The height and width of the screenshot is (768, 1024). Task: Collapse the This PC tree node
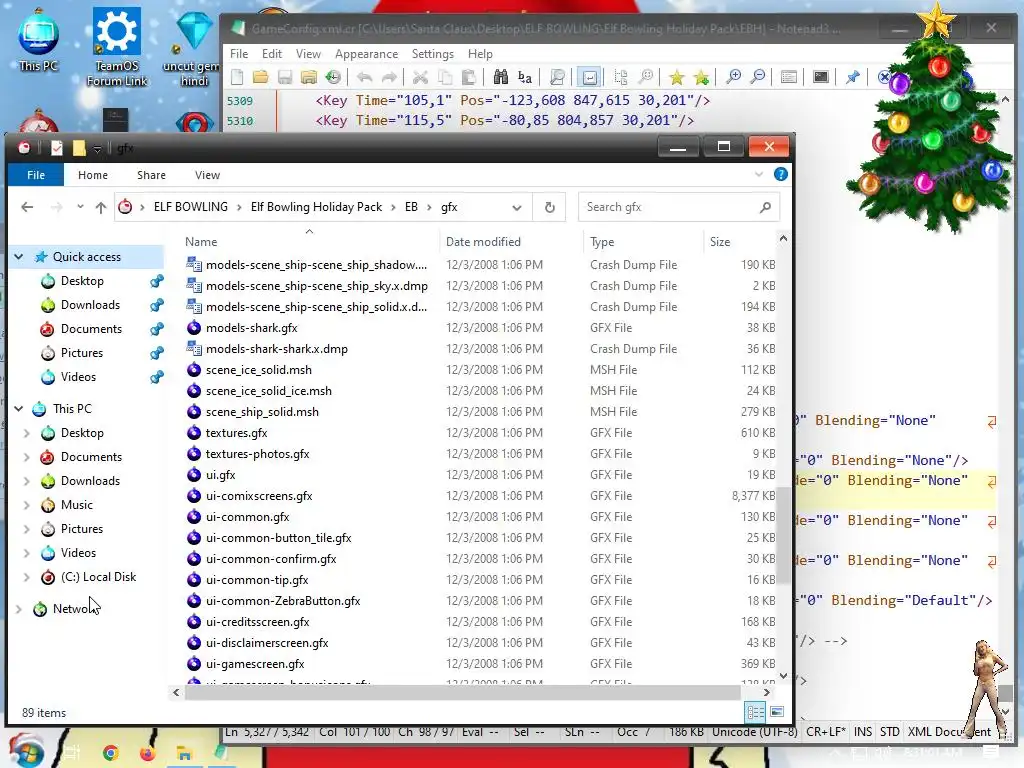click(x=19, y=409)
